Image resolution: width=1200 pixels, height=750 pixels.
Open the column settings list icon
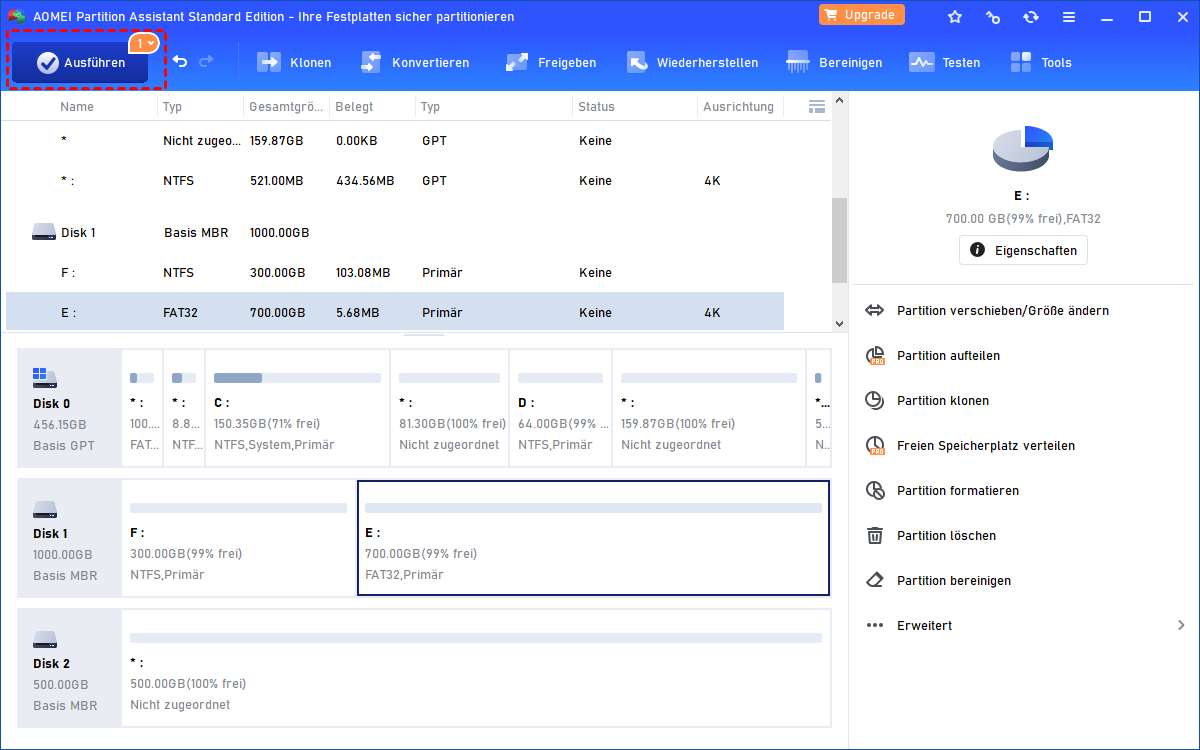pyautogui.click(x=816, y=106)
